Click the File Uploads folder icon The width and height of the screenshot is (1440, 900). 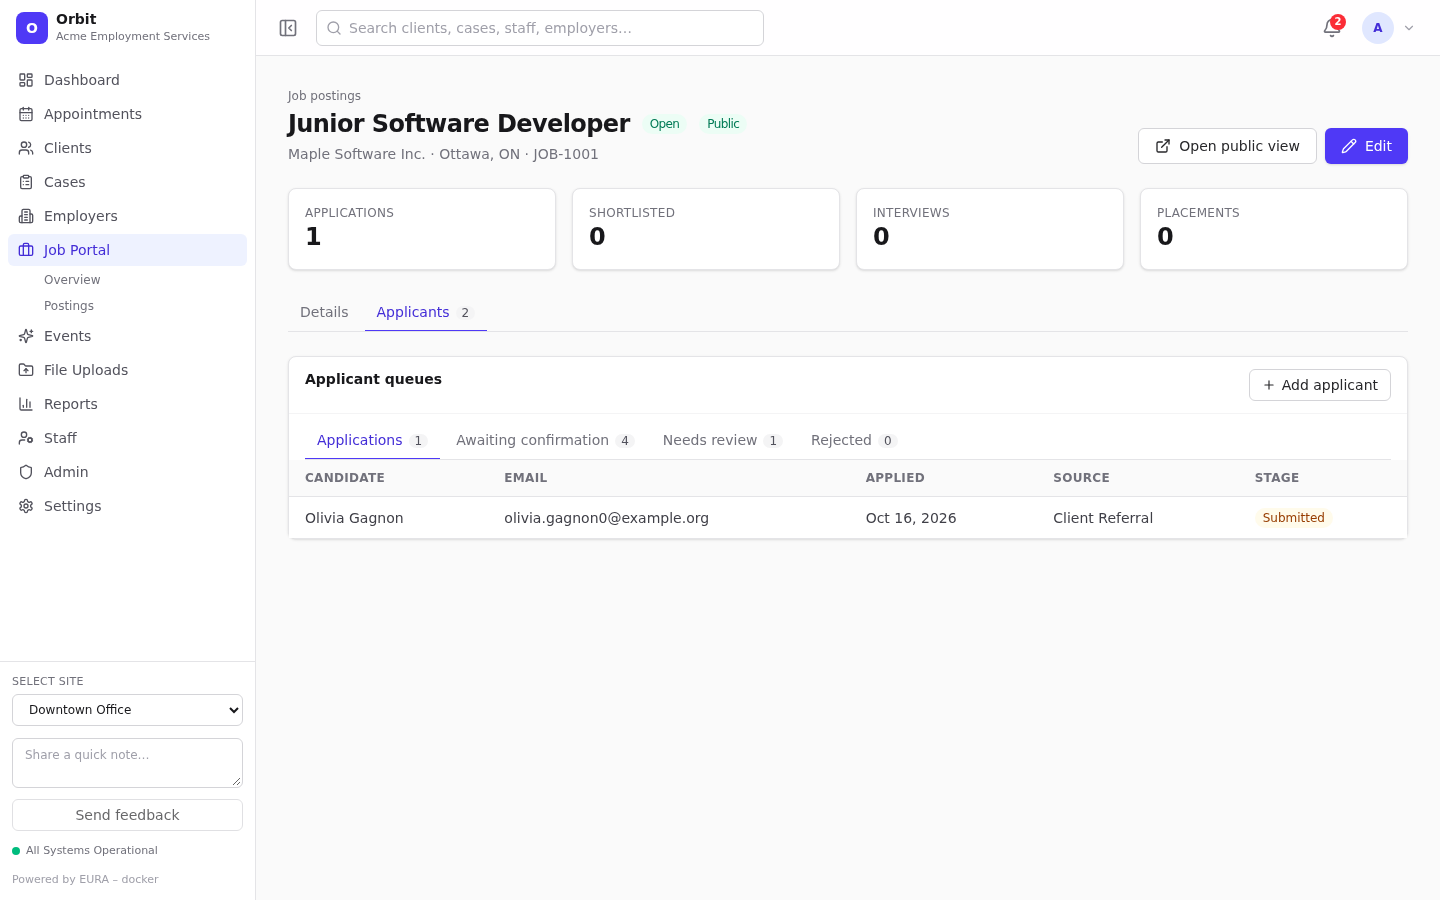pos(26,370)
